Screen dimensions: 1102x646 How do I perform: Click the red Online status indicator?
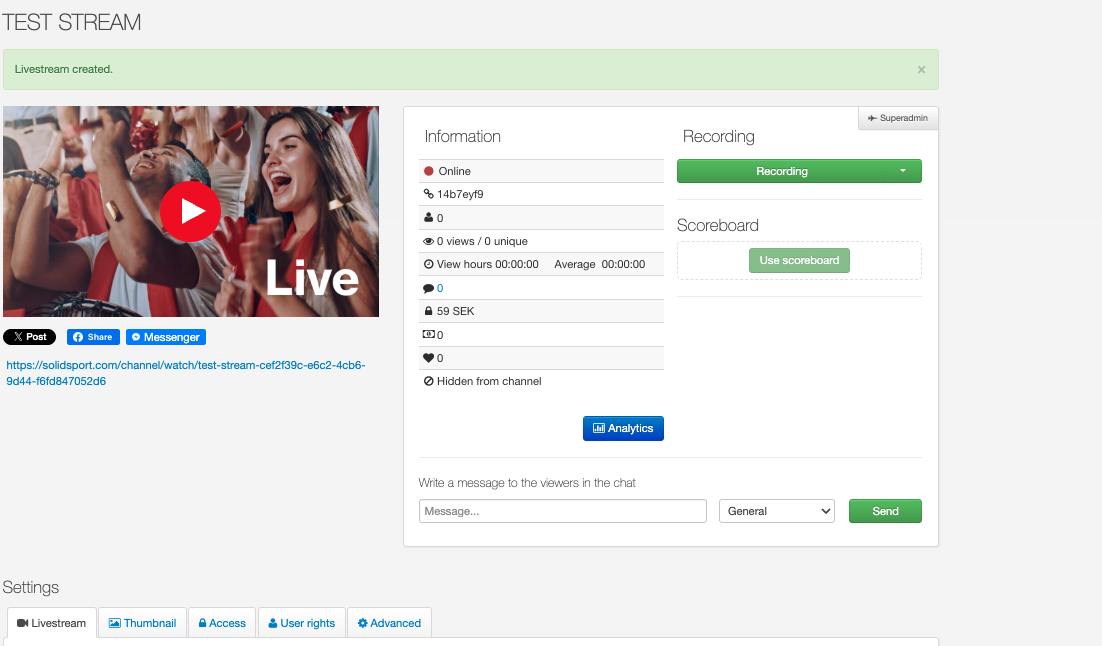[429, 171]
